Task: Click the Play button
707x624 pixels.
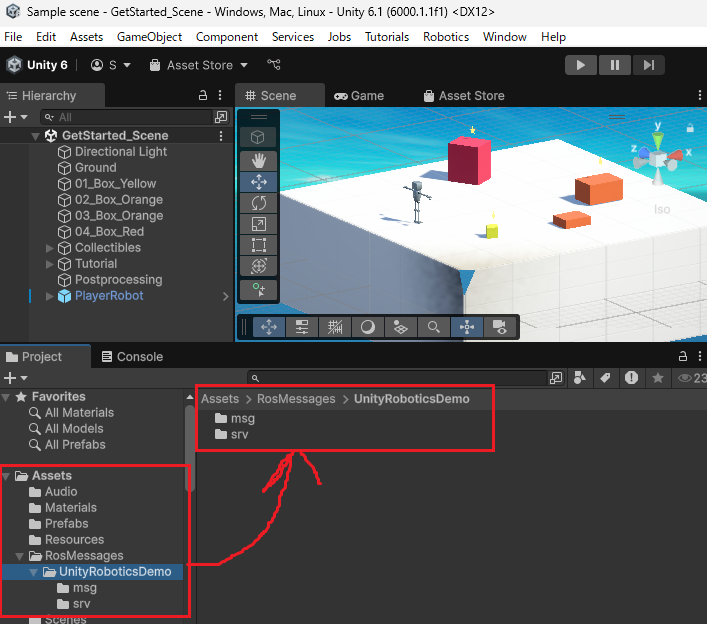Action: 581,65
